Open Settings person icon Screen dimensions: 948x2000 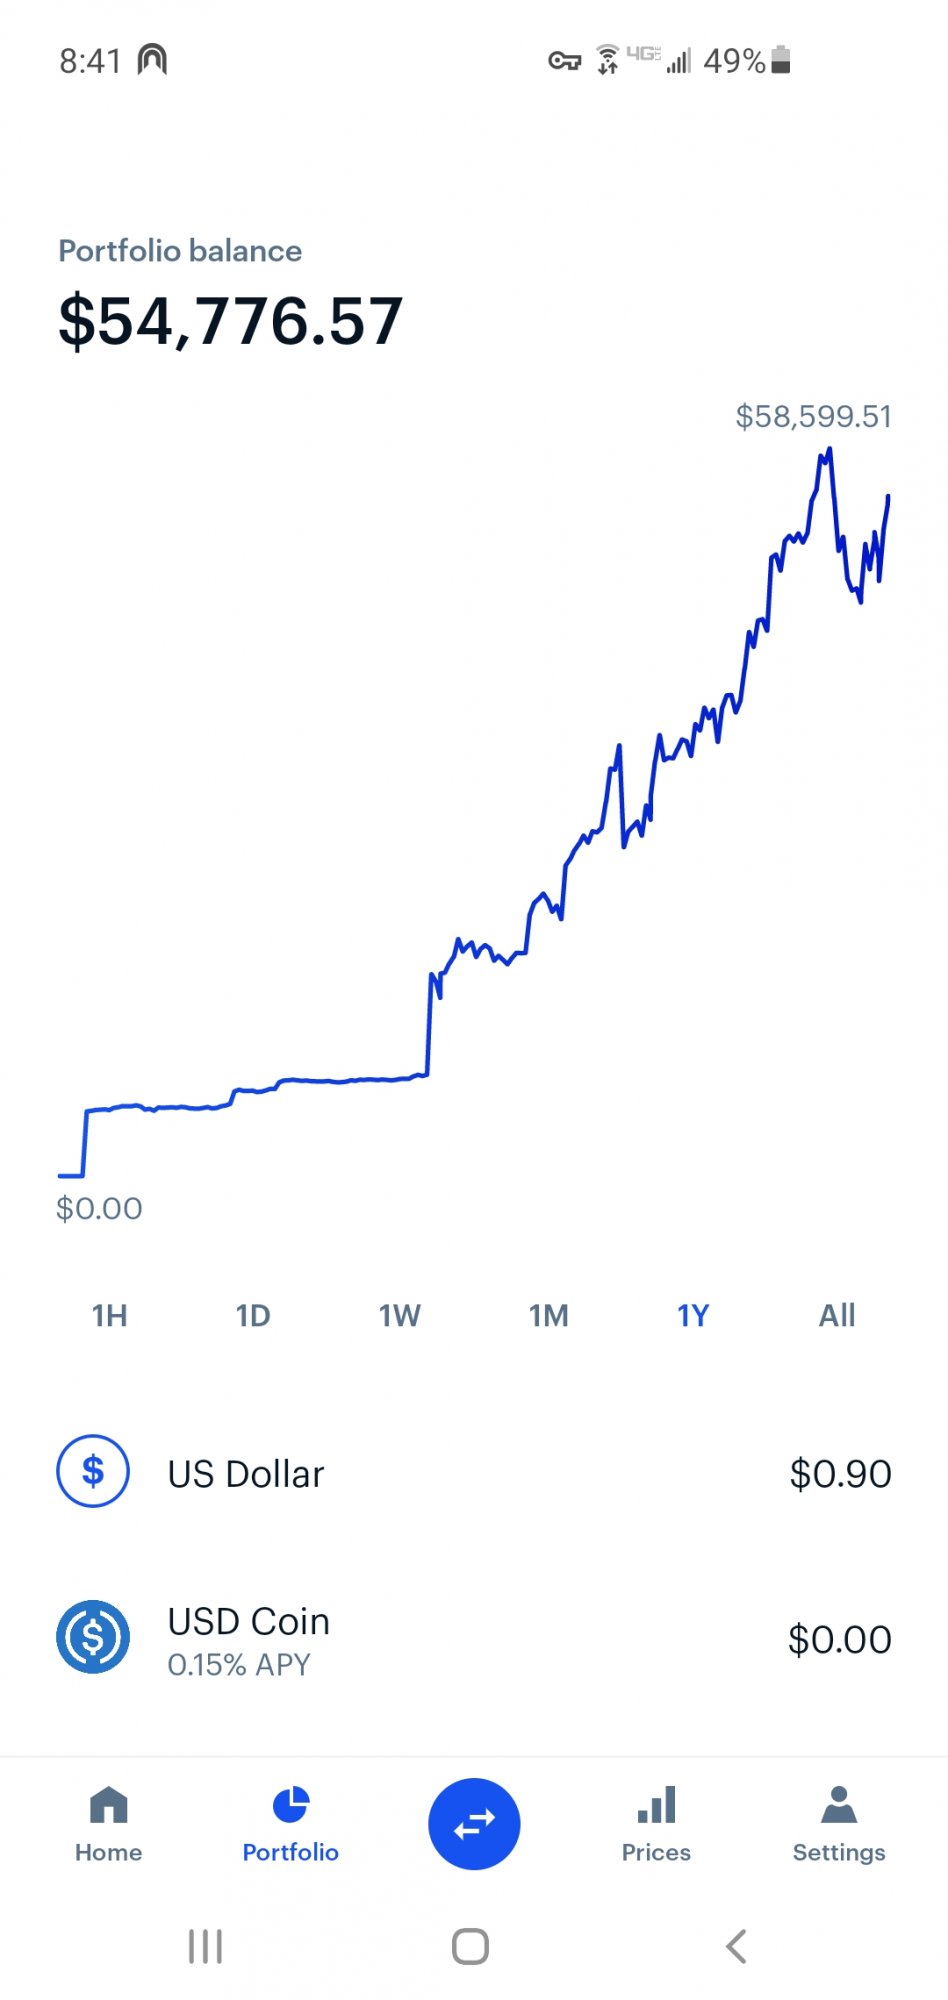(838, 1806)
